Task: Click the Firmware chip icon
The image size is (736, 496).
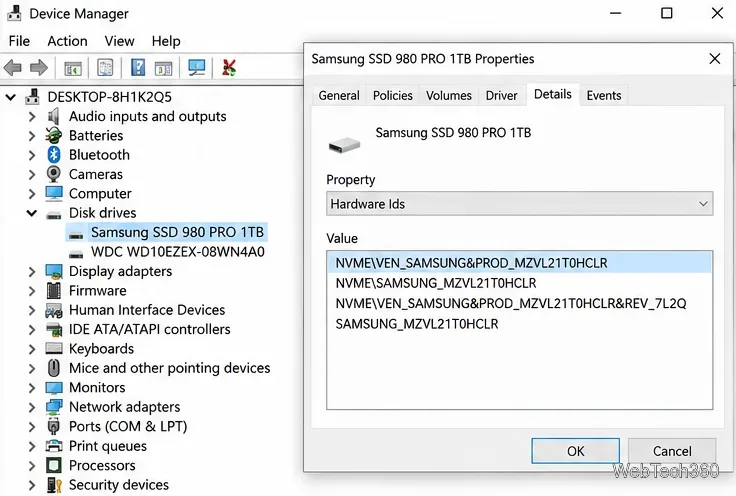Action: (x=54, y=290)
